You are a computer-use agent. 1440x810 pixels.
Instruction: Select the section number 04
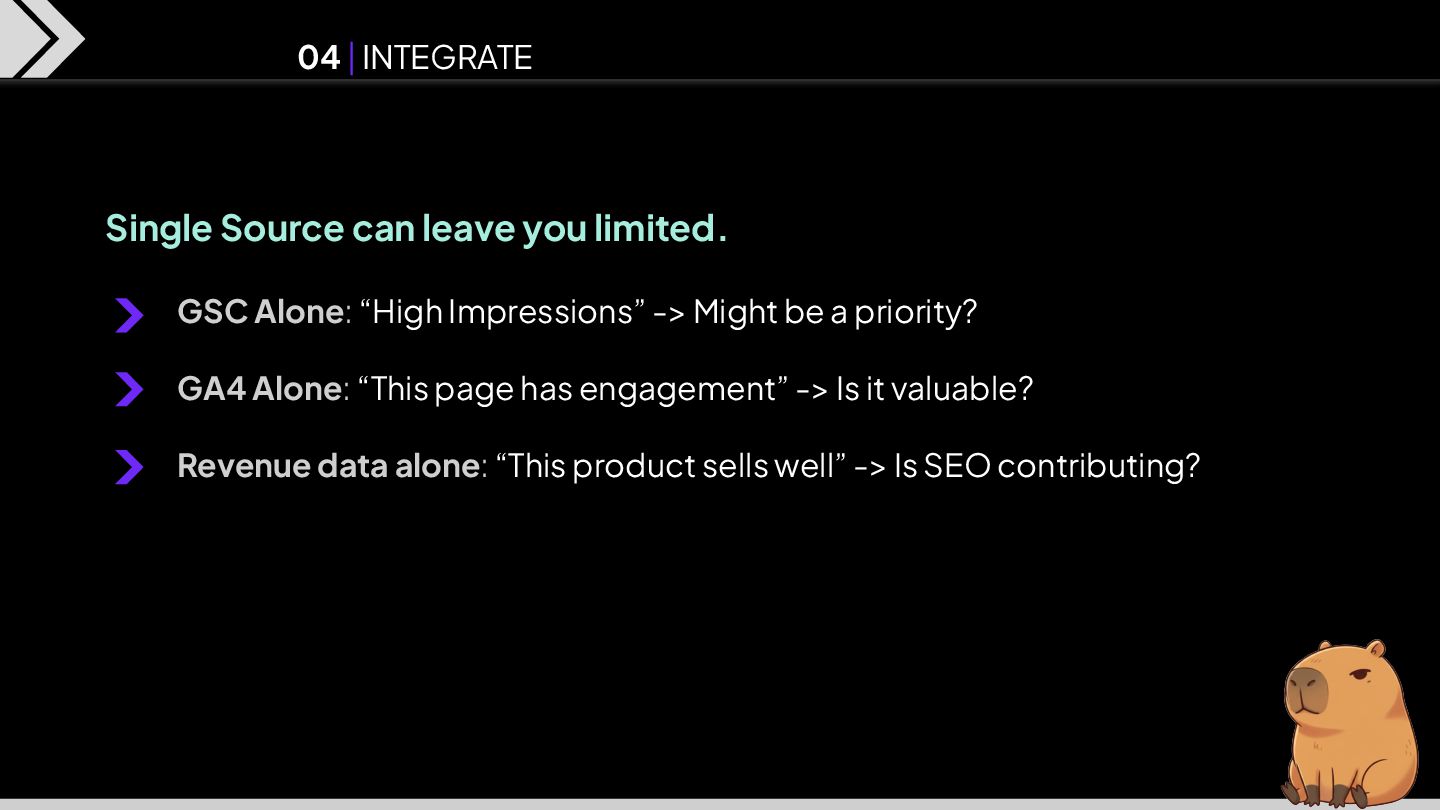pyautogui.click(x=319, y=58)
